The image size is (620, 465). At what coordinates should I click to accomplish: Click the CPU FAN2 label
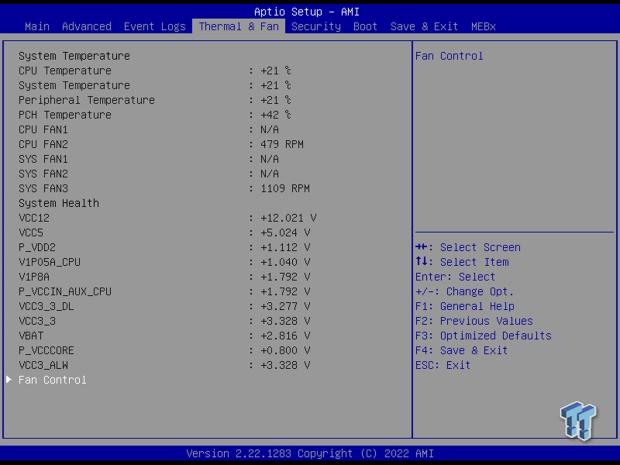43,144
